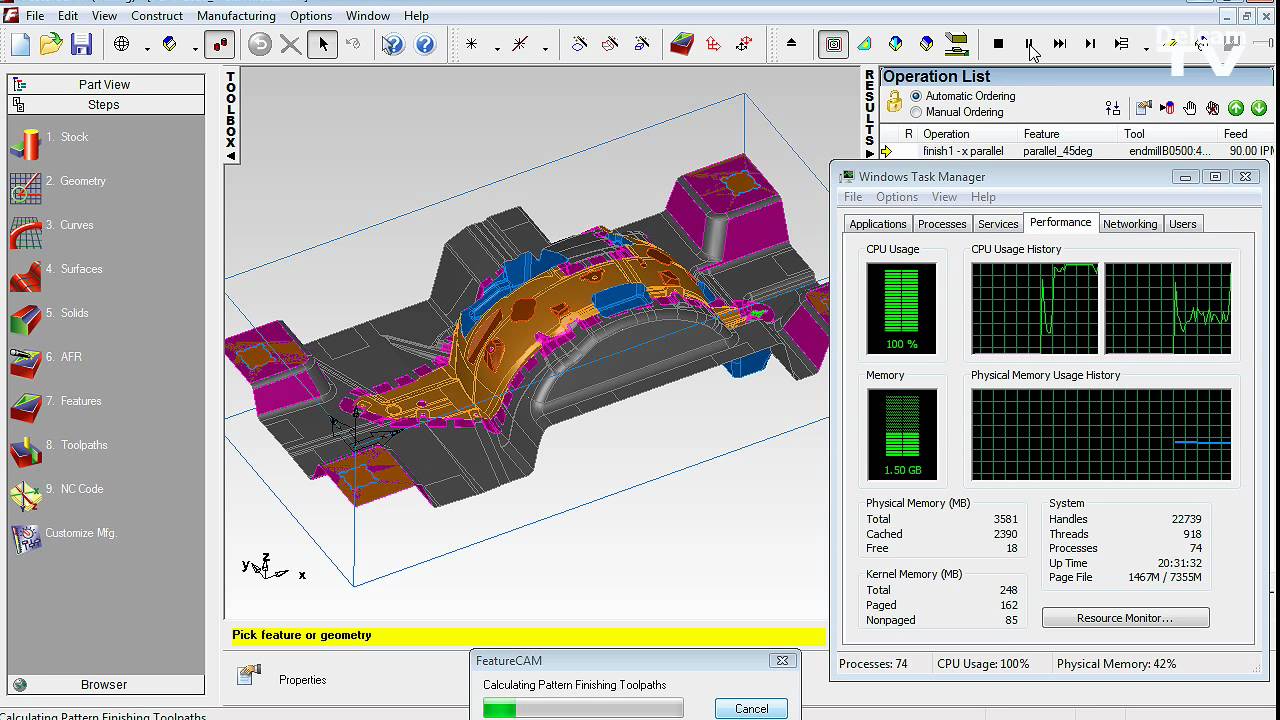
Task: Move operation up with green arrow
Action: (x=1236, y=108)
